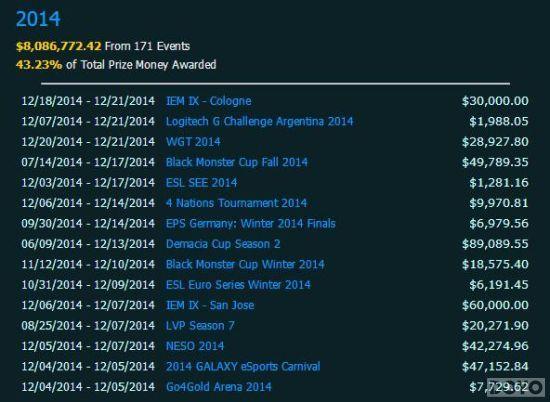Click the $8,086,772.42 total prize amount
This screenshot has width=550, height=402.
pos(59,46)
